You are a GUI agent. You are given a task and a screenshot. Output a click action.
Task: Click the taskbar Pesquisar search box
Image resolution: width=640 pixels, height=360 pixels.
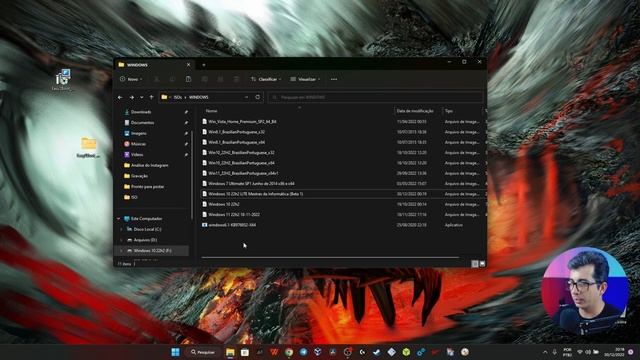pyautogui.click(x=203, y=352)
